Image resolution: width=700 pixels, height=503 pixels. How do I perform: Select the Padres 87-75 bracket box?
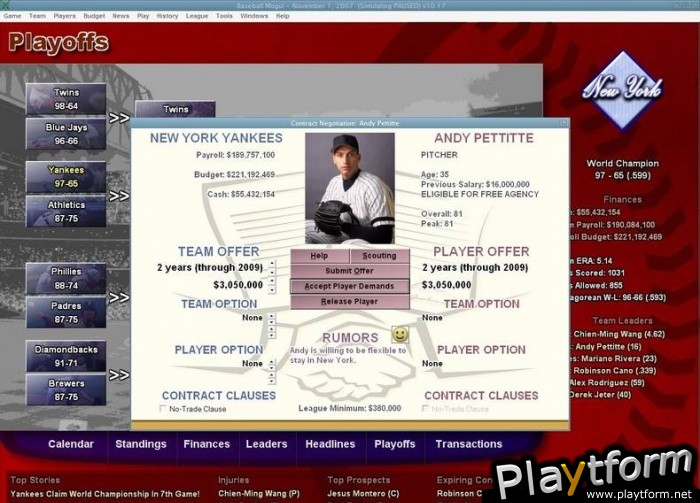pyautogui.click(x=66, y=313)
